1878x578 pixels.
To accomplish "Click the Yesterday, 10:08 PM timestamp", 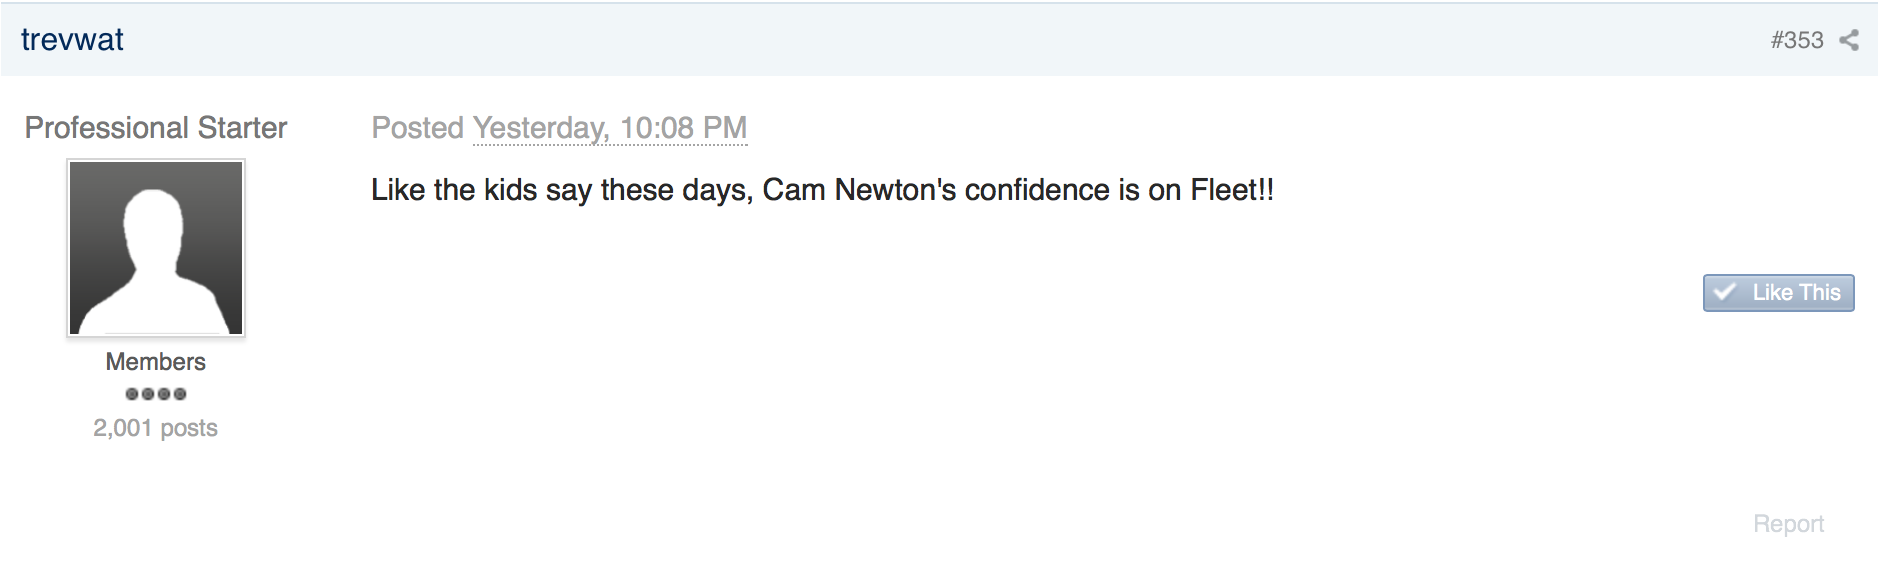I will (610, 128).
